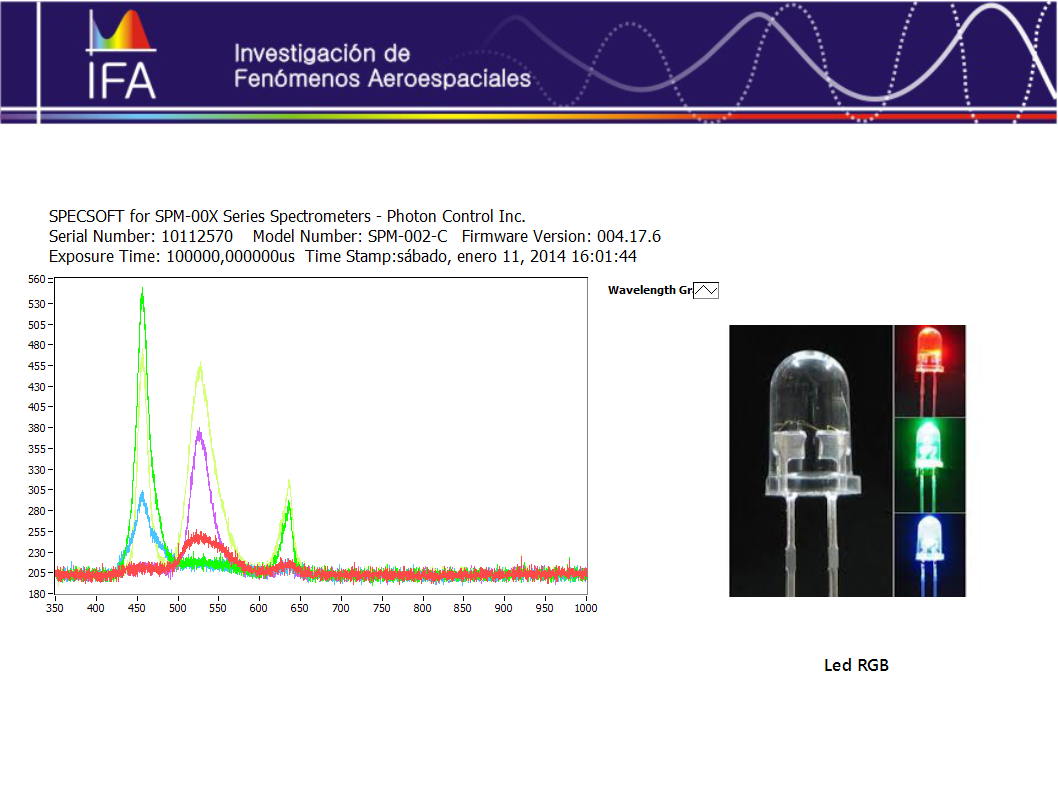Click the 'Led RGB' caption

[856, 665]
